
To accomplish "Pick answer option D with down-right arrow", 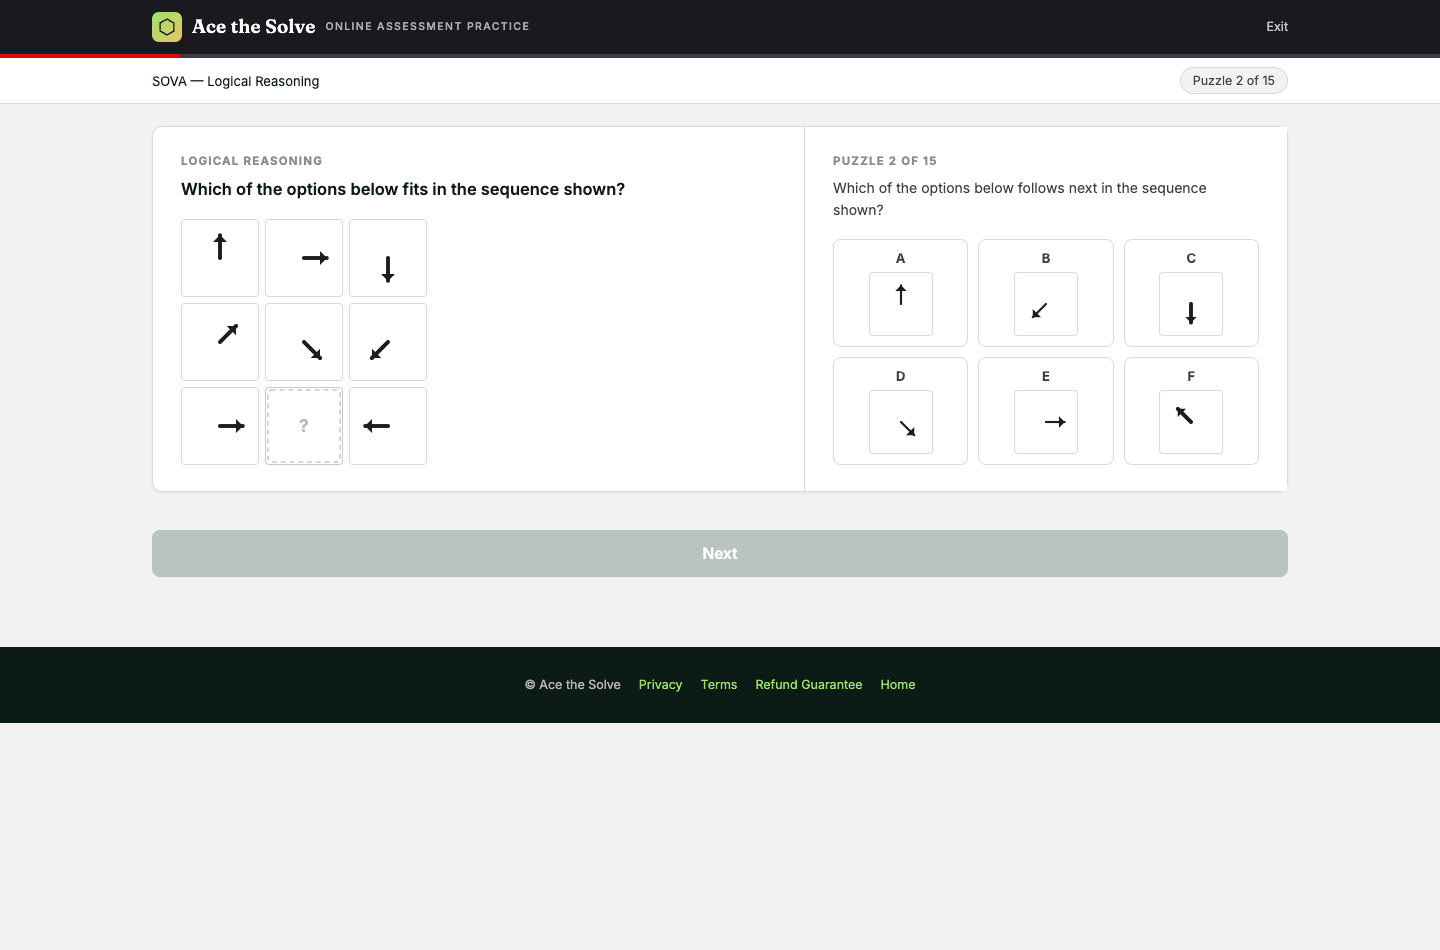I will (900, 411).
